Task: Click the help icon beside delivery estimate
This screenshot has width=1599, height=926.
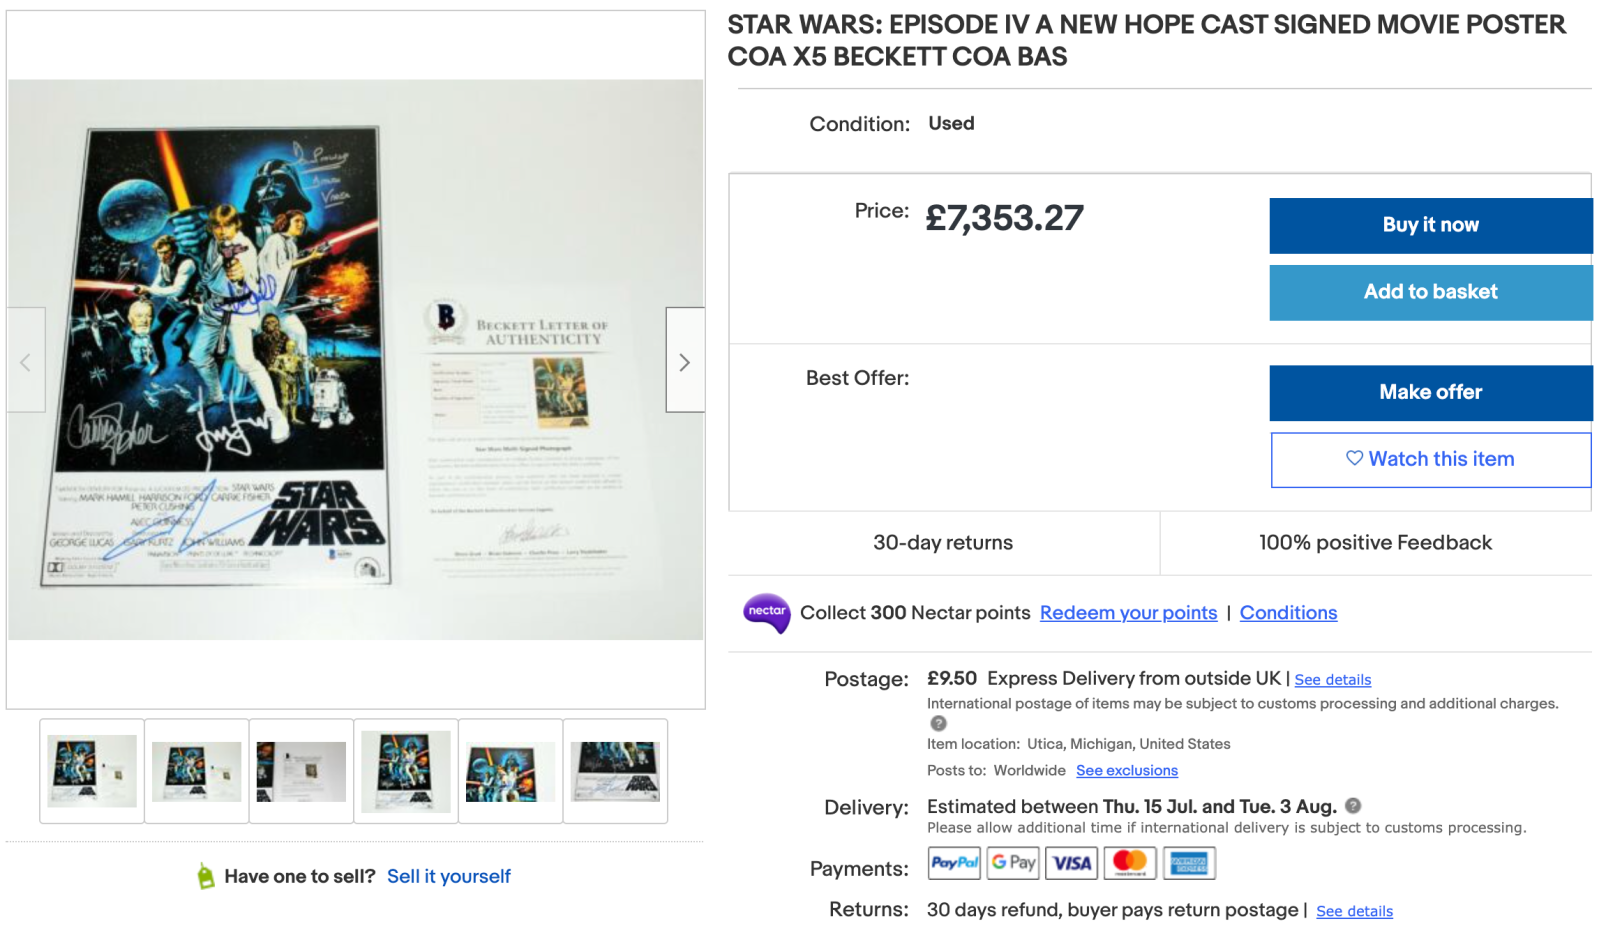Action: (x=1353, y=806)
